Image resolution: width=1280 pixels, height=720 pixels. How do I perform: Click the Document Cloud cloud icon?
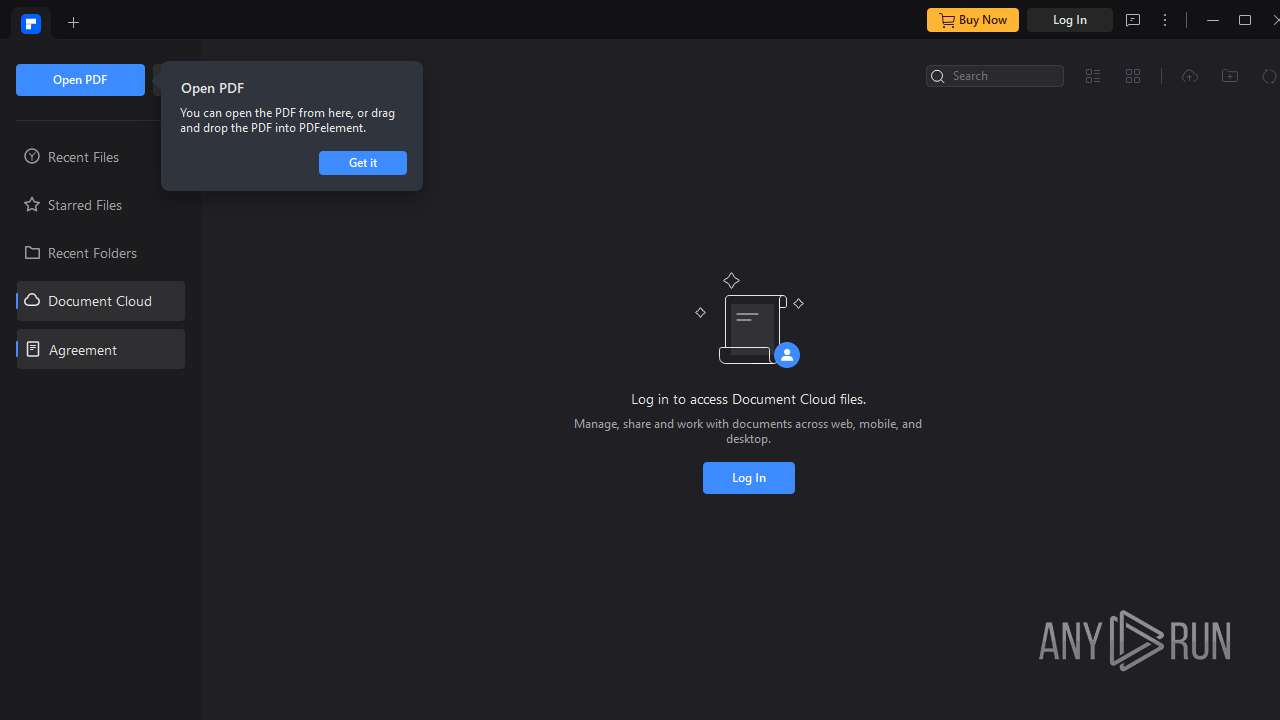[x=32, y=301]
